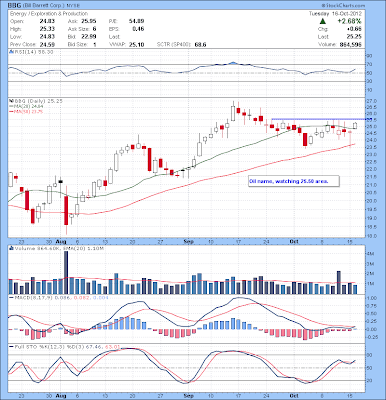Click the MA(50) legend entry in red
The height and width of the screenshot is (400, 386).
point(29,112)
